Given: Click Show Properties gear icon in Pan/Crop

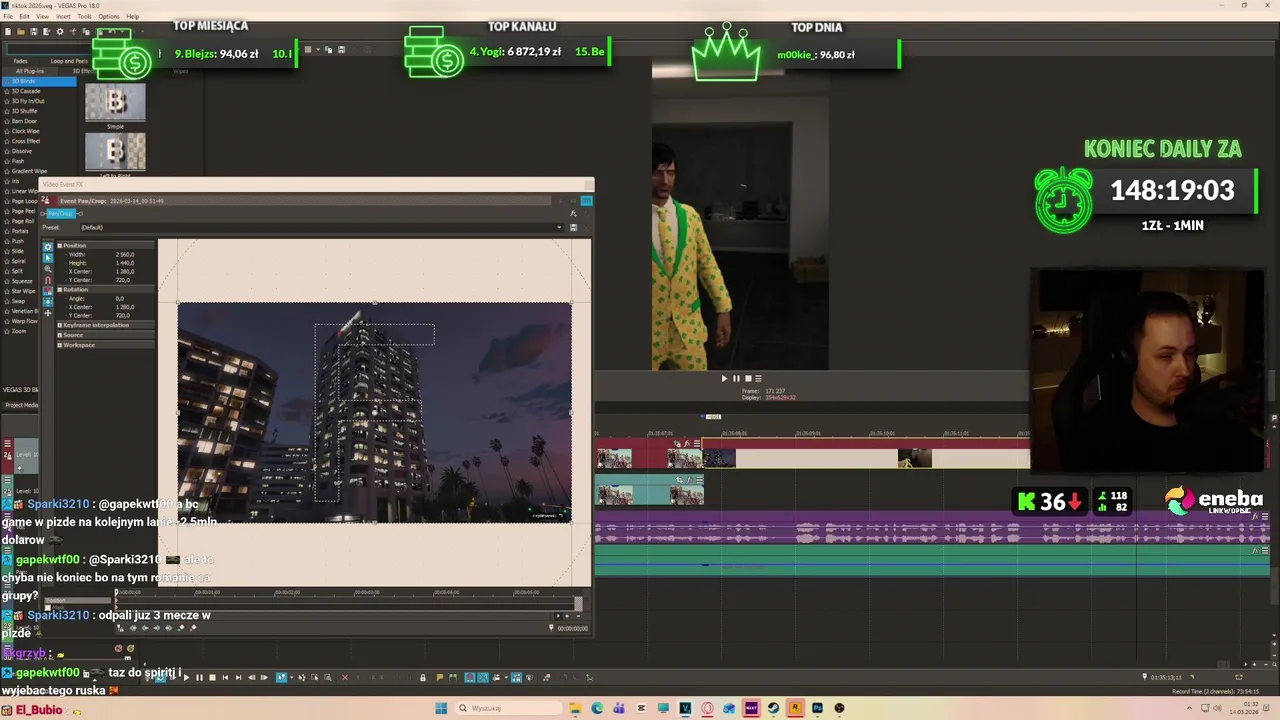Looking at the screenshot, I should pos(48,247).
